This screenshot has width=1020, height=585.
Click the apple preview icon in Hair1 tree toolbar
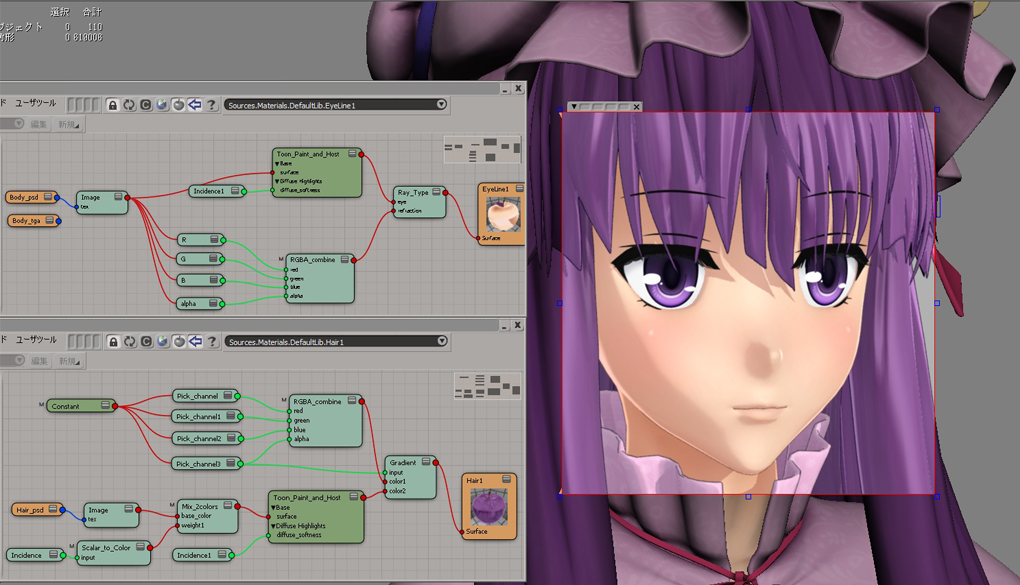click(179, 342)
